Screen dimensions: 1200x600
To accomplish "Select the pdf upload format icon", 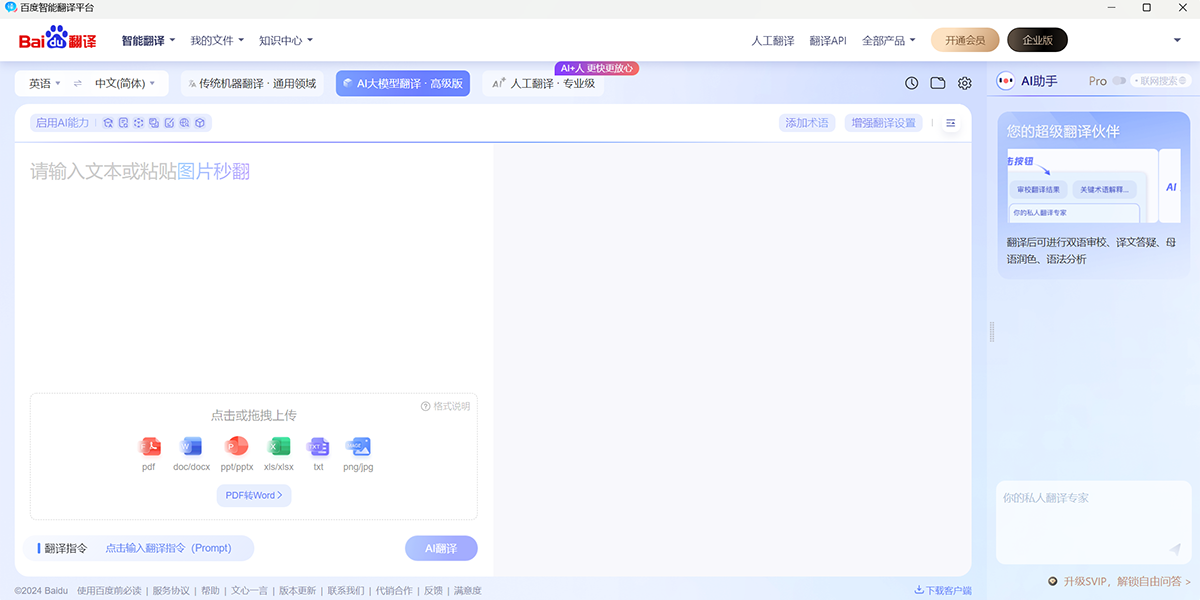I will coord(151,447).
